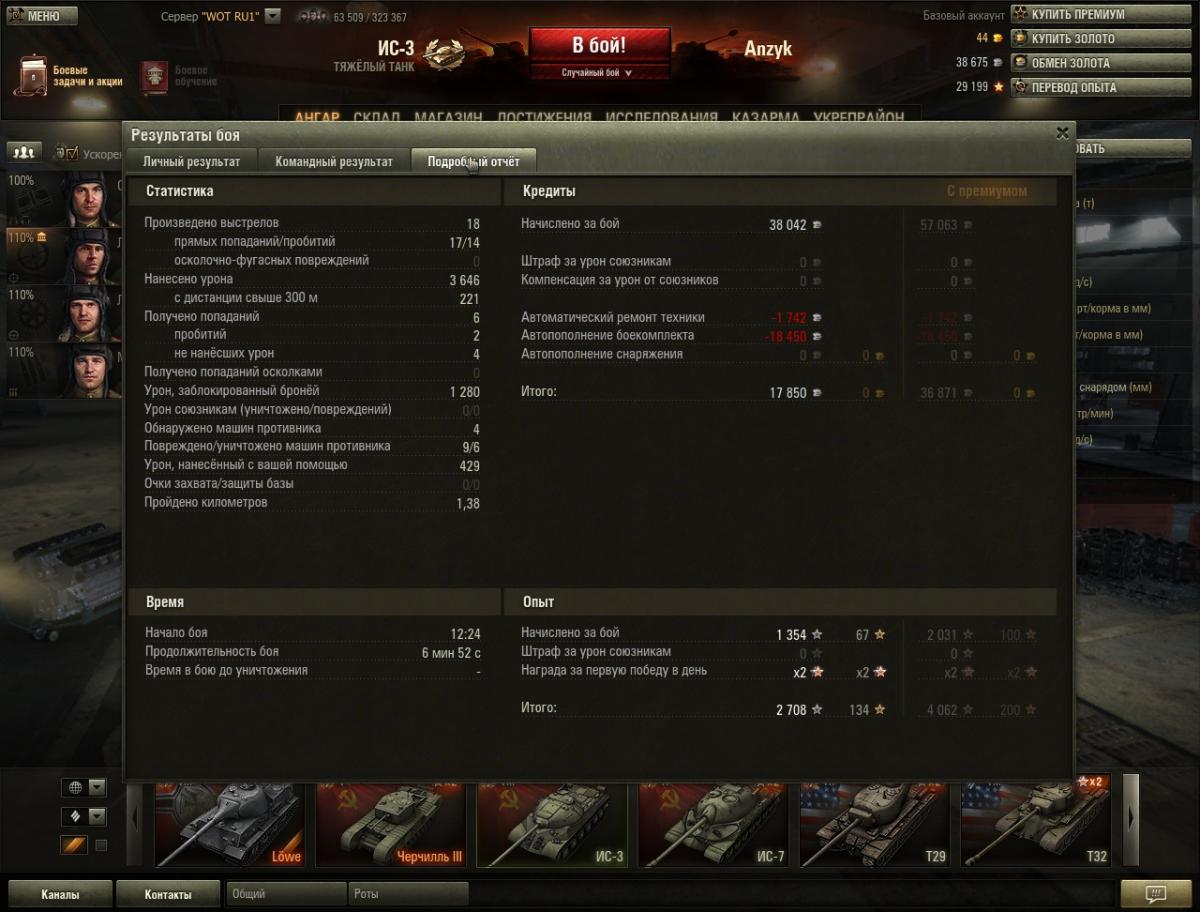Select the Löwe tank in carousel
The image size is (1200, 912).
(229, 823)
